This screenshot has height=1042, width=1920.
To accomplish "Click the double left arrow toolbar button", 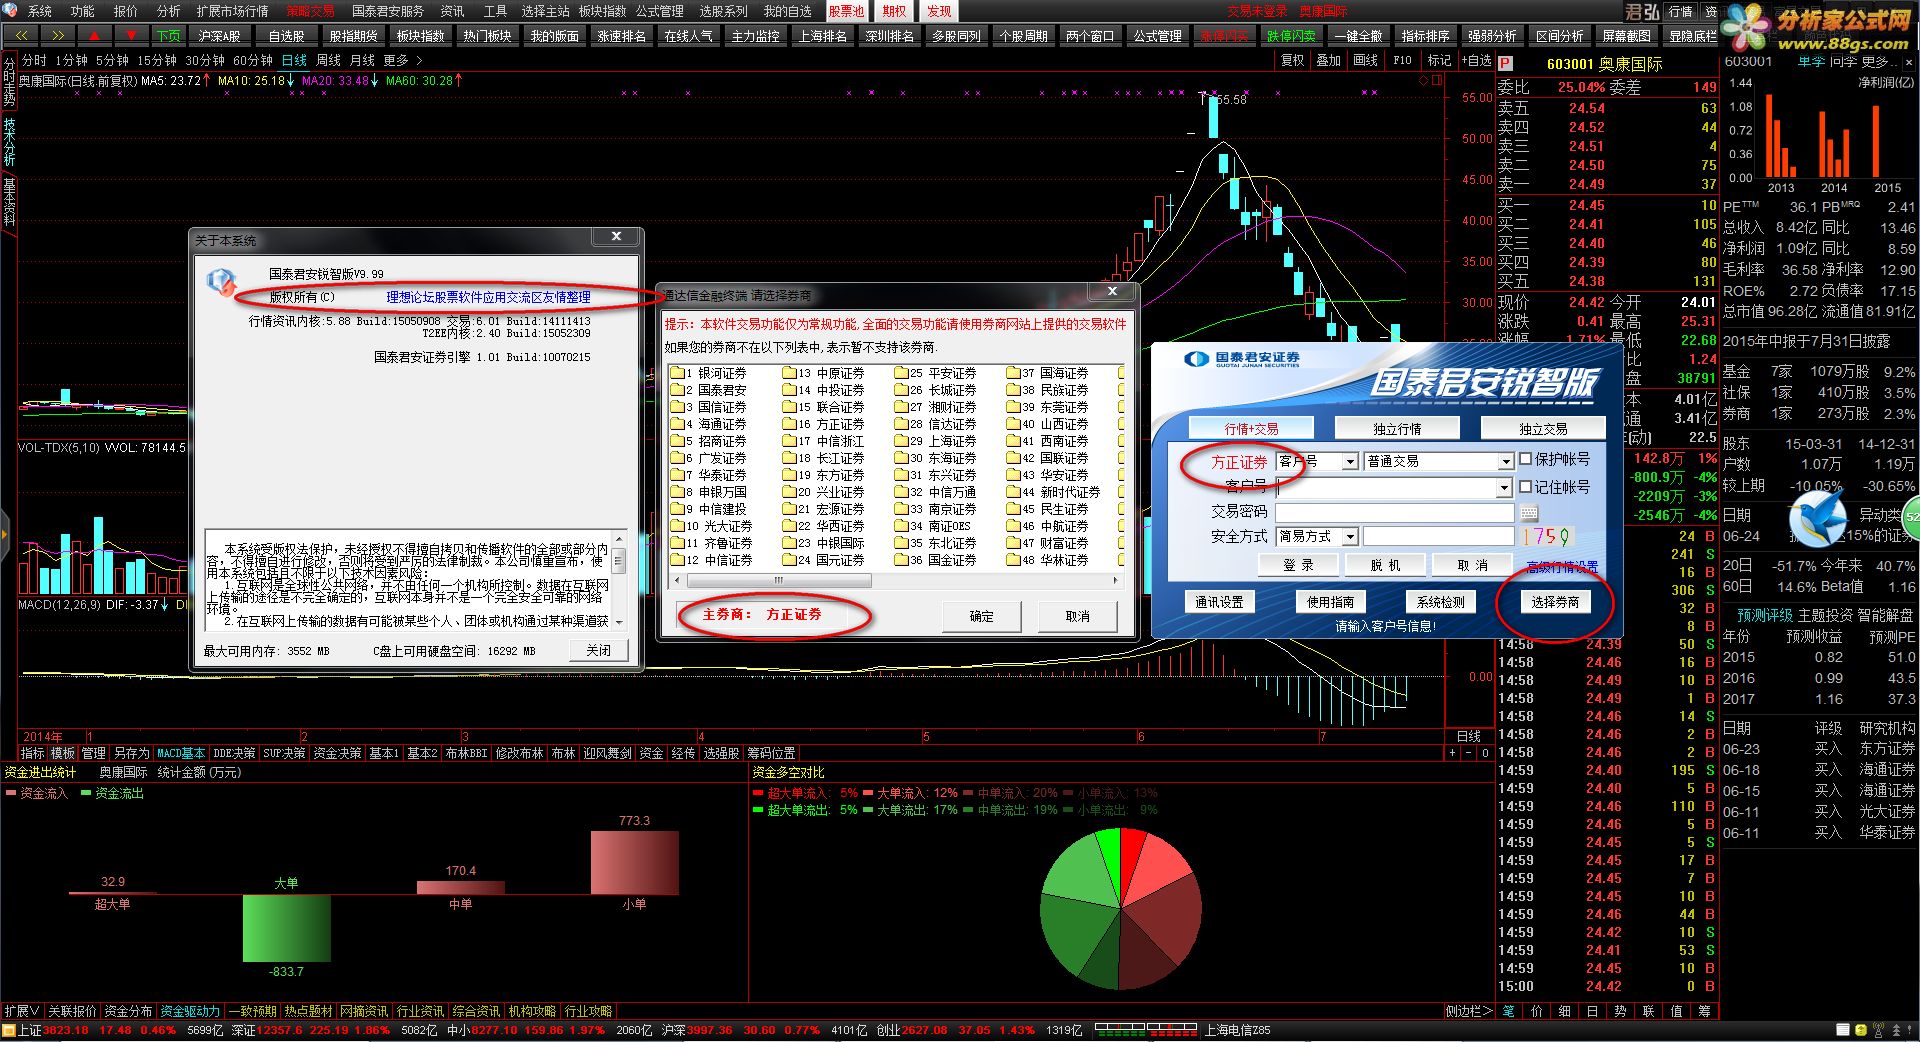I will (21, 35).
